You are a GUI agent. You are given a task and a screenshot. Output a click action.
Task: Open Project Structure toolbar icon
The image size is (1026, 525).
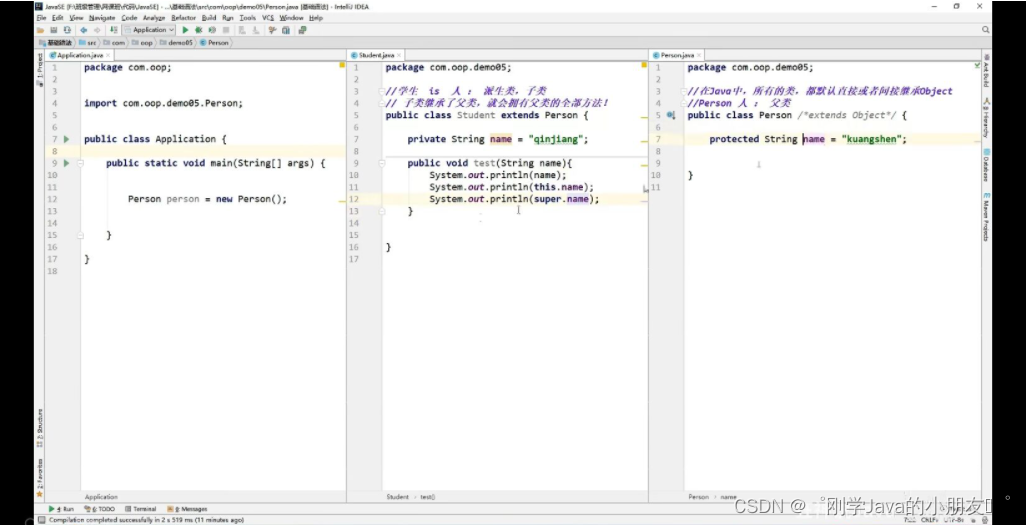(x=286, y=30)
